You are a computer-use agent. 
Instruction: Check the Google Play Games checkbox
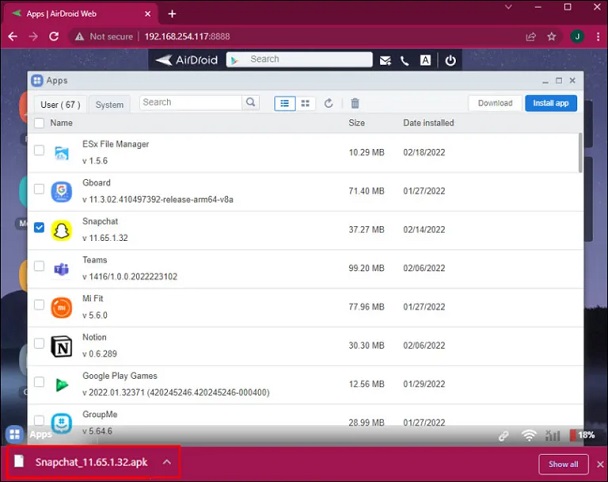pyautogui.click(x=39, y=382)
